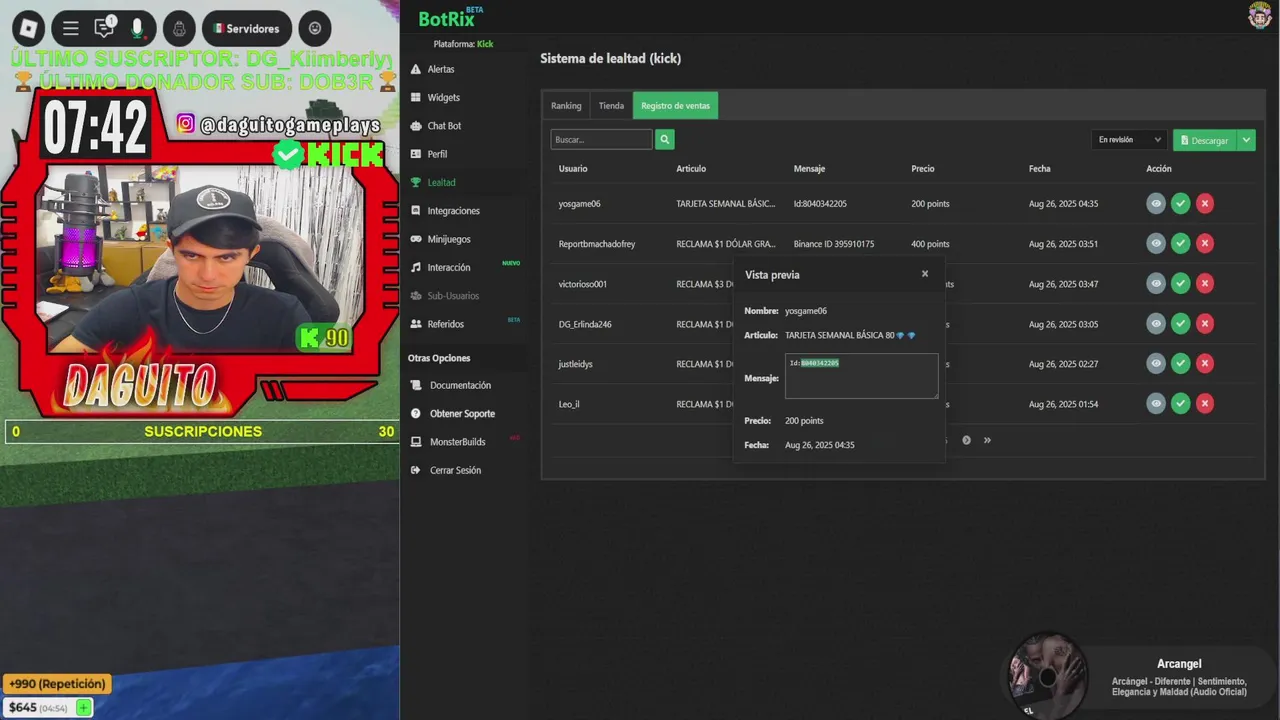The width and height of the screenshot is (1280, 720).
Task: Open Integraciones section
Action: coord(453,211)
